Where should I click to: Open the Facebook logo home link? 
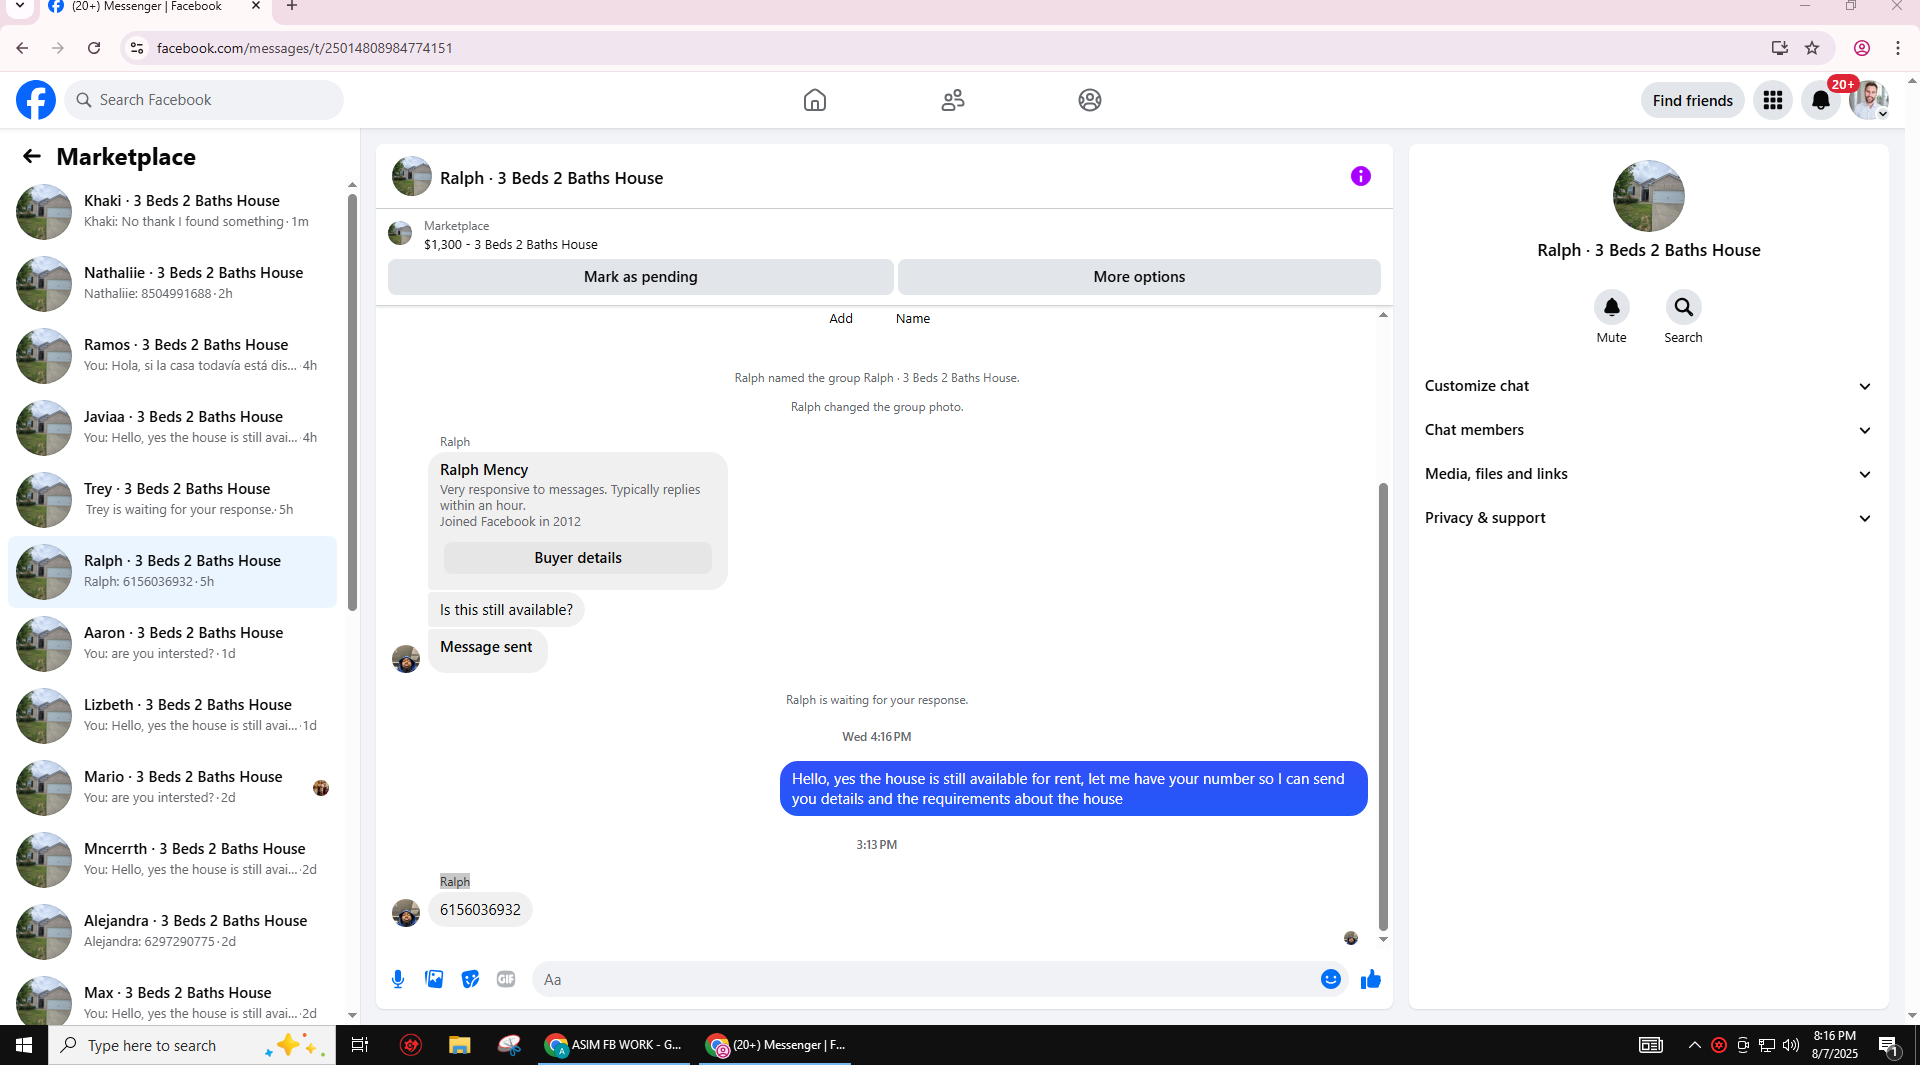click(x=36, y=100)
